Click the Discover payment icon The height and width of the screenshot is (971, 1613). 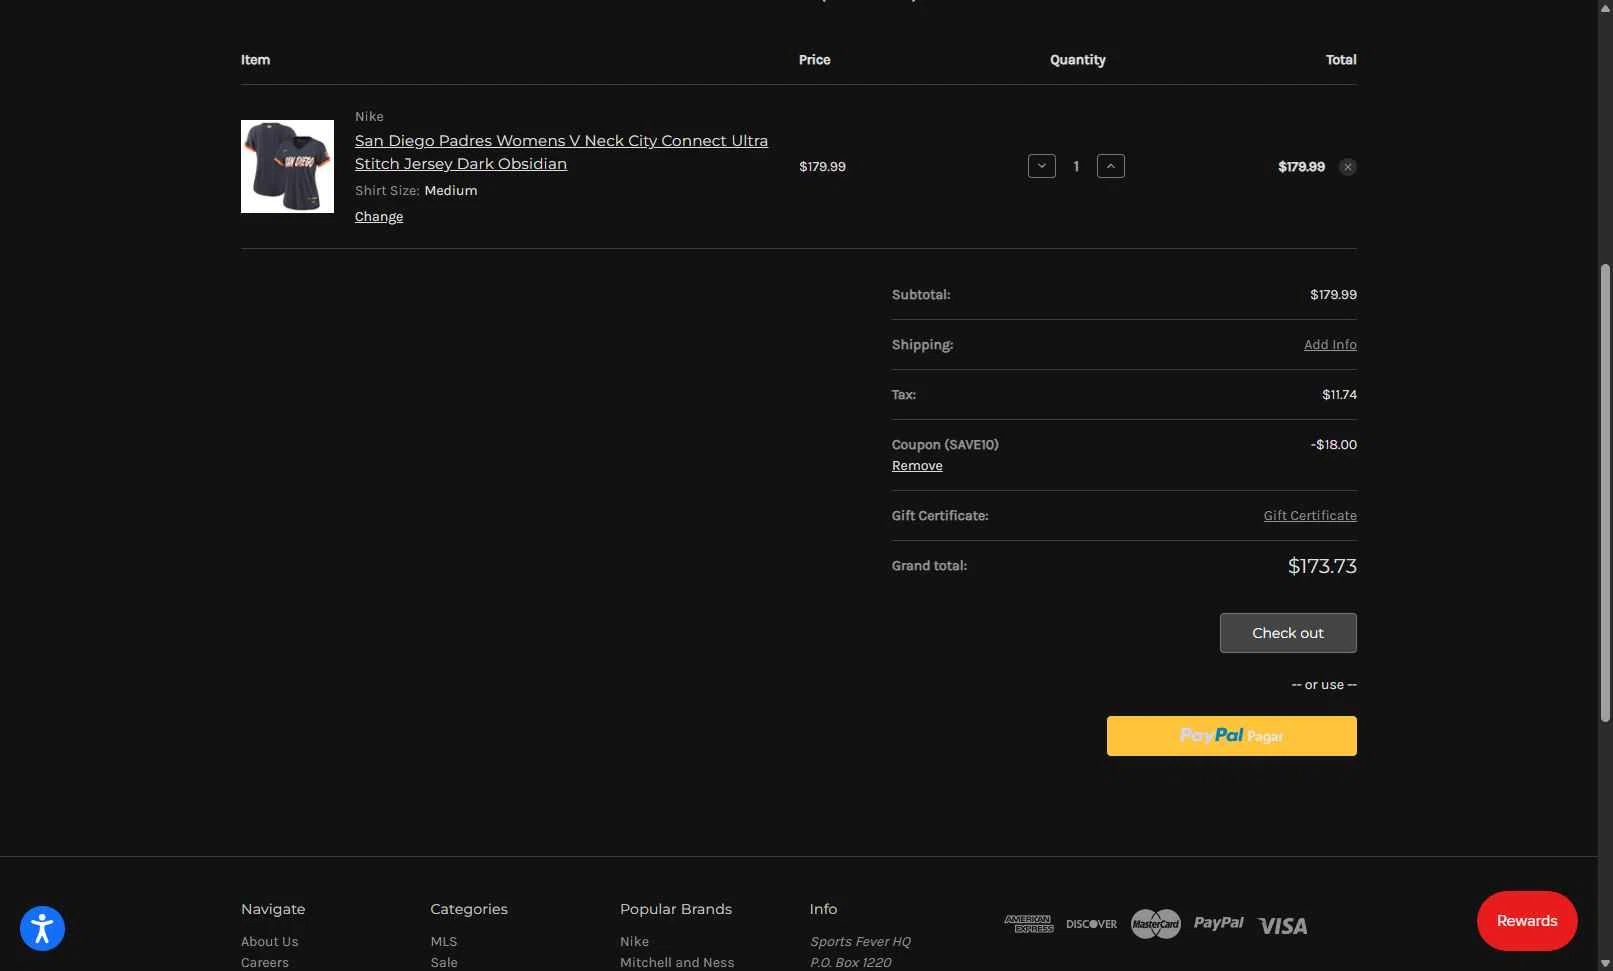(1092, 924)
